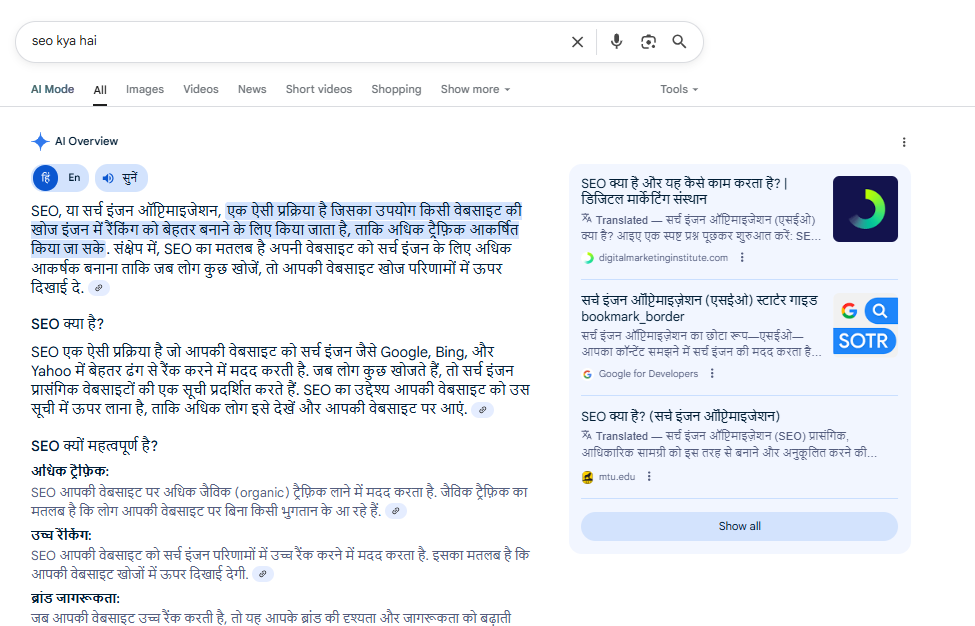Open the Short videos tab
This screenshot has height=626, width=975.
point(319,89)
